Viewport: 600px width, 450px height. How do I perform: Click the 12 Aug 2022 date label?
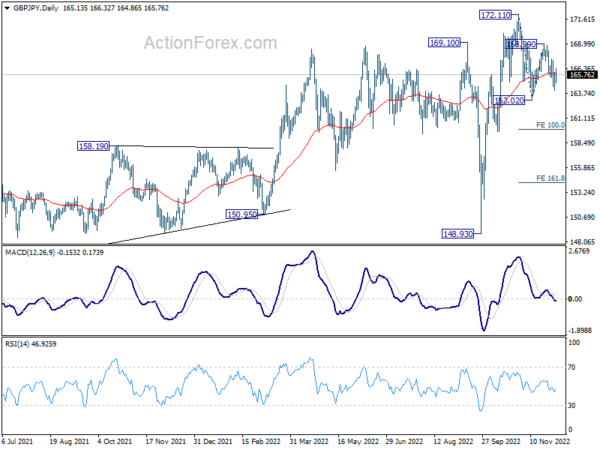[x=453, y=441]
